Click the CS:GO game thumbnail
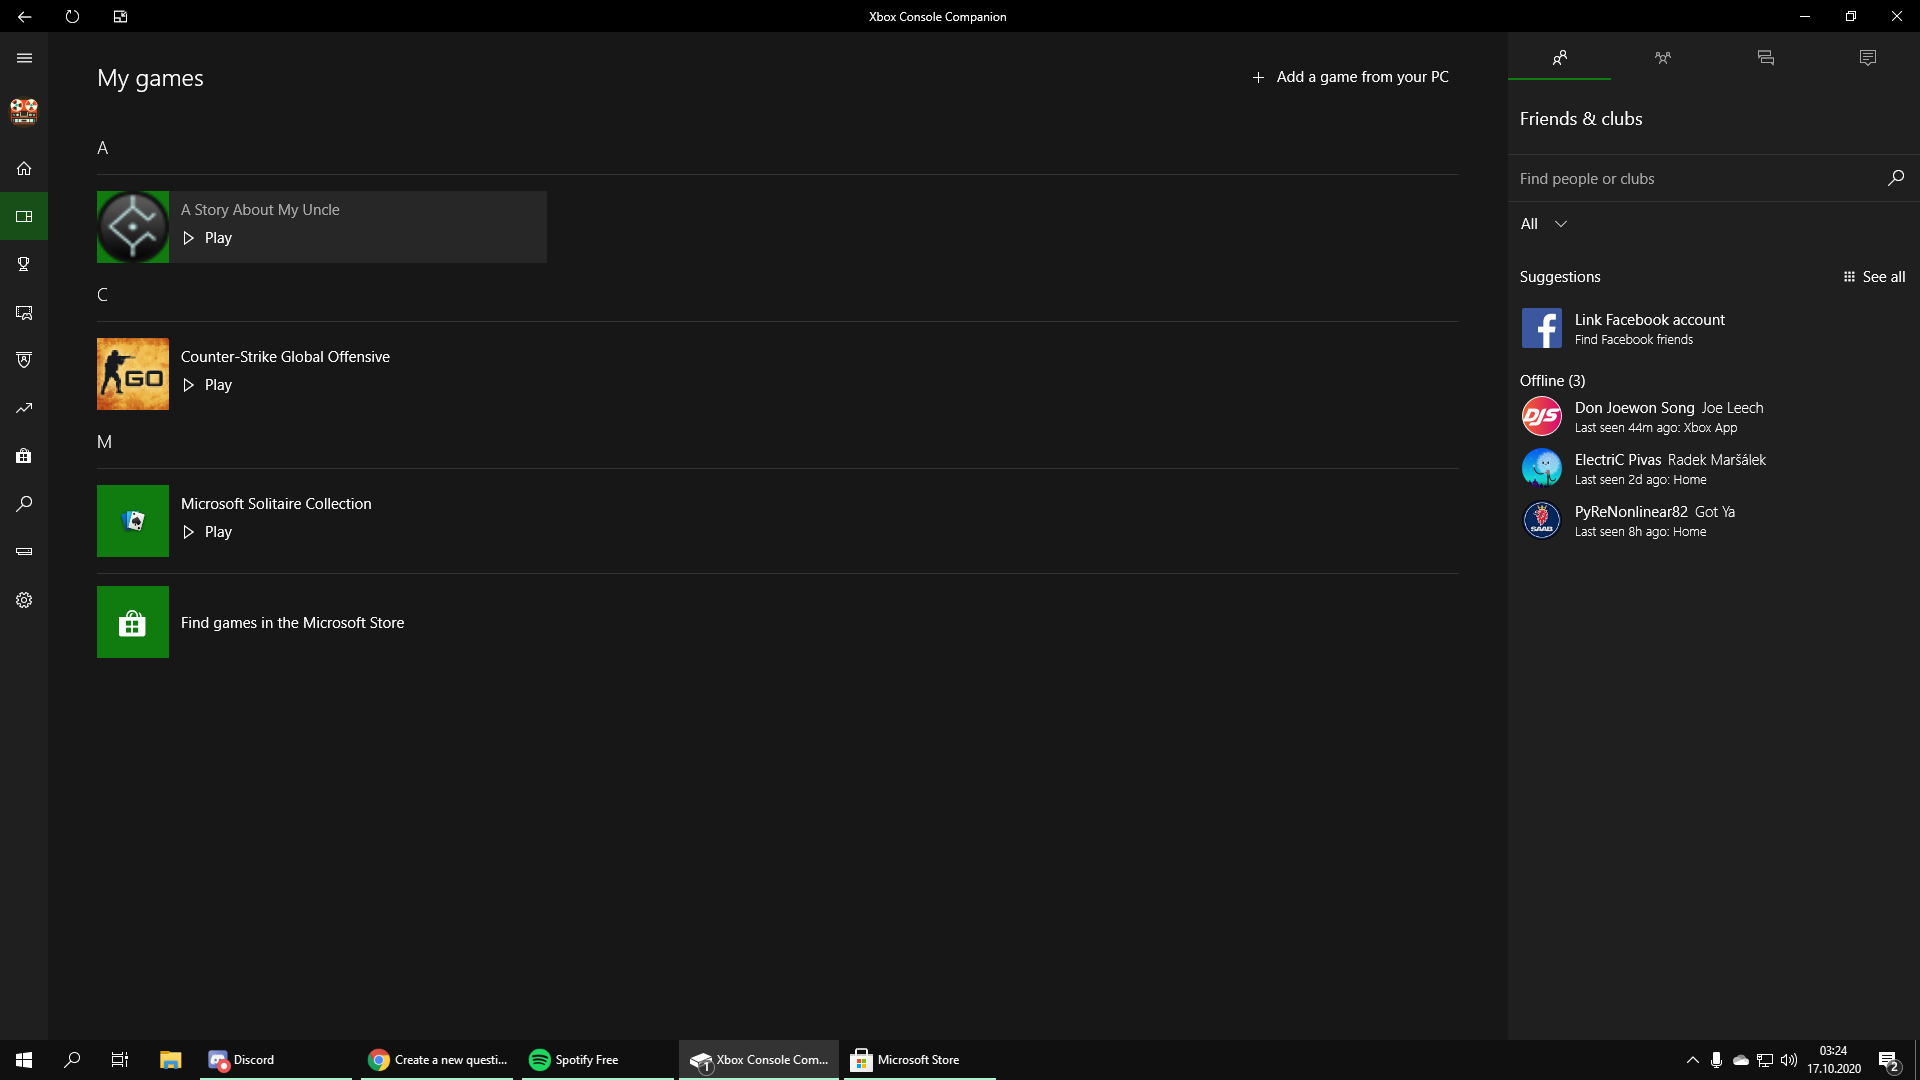This screenshot has width=1920, height=1080. 133,374
